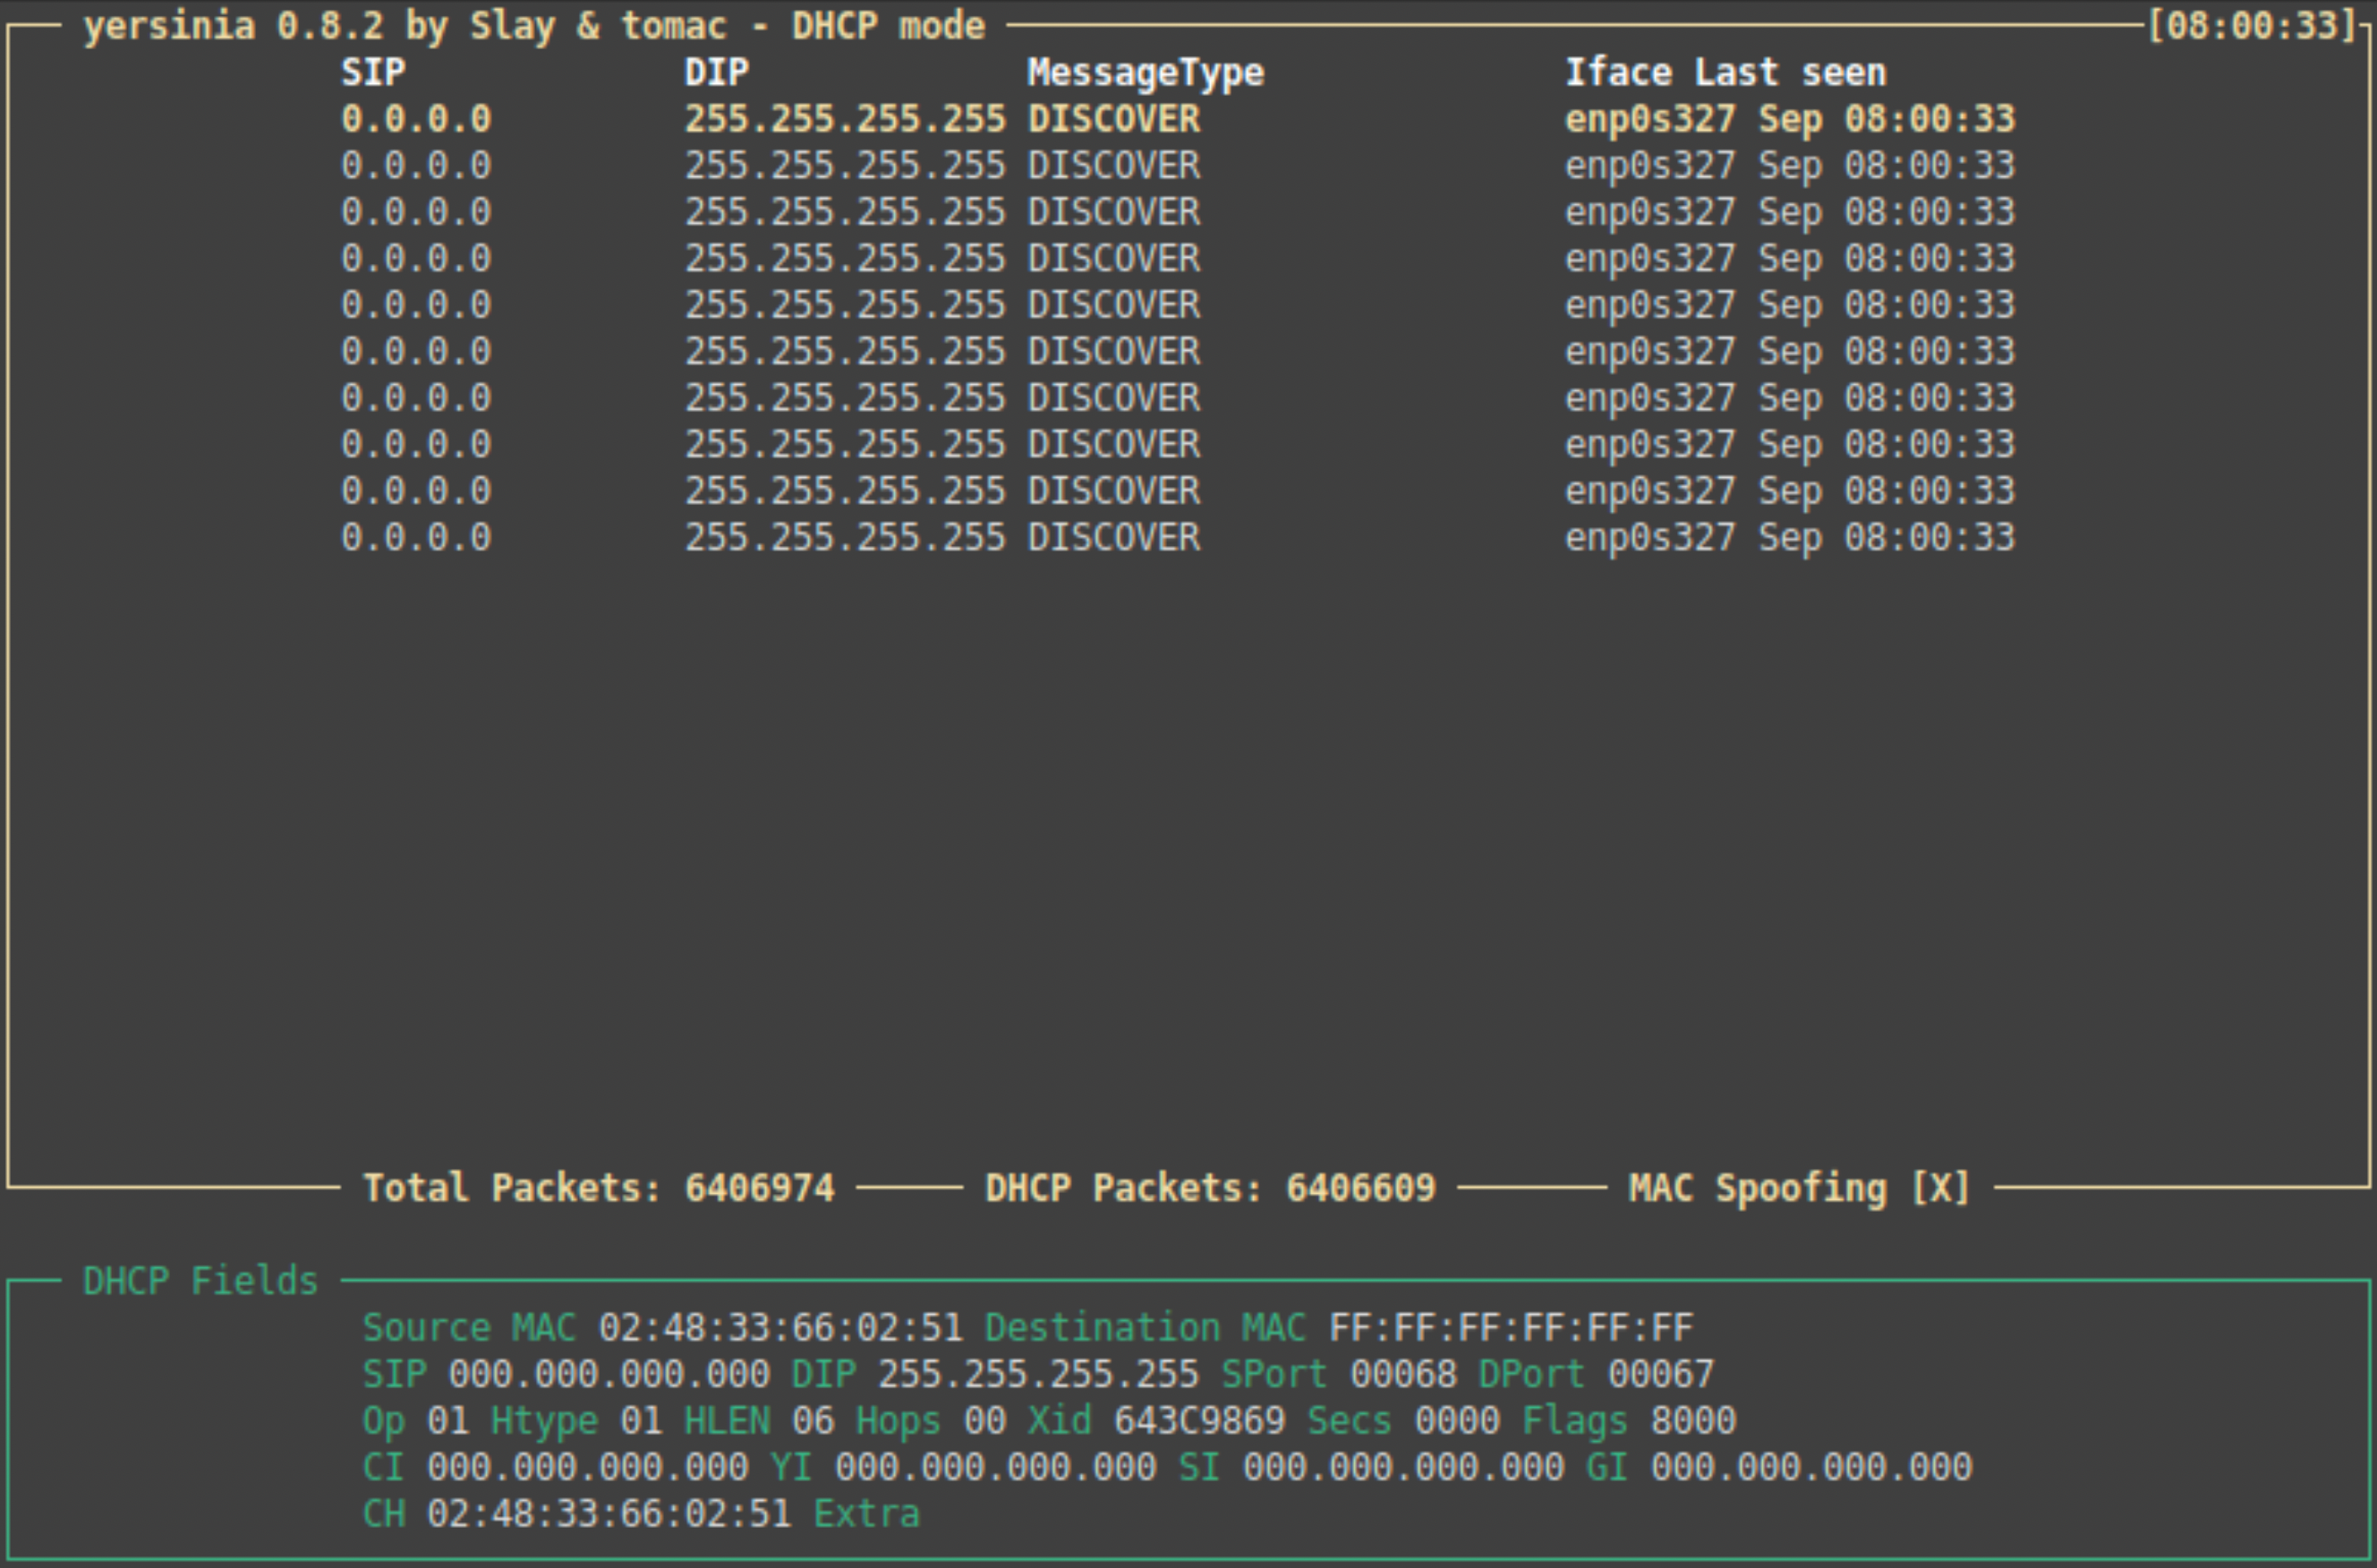Edit the DIP value in DHCP Fields
The image size is (2377, 1568).
[x=1038, y=1374]
